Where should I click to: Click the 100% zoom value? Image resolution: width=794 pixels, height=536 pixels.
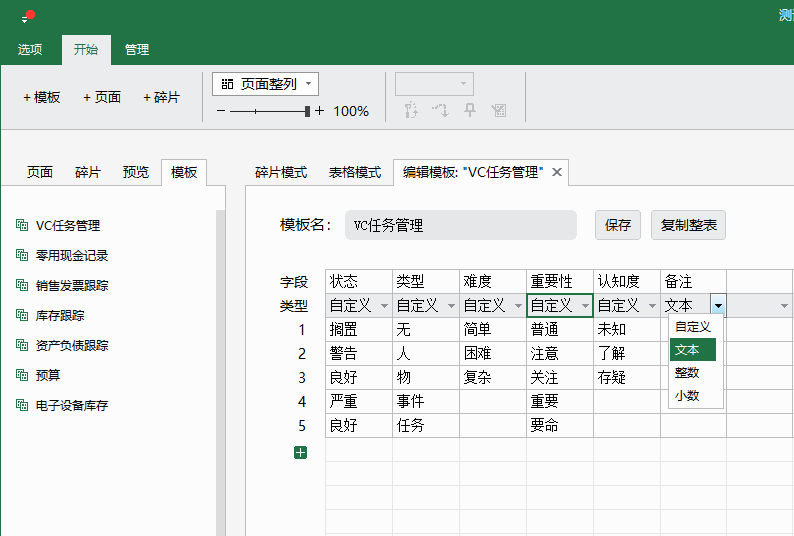point(351,111)
